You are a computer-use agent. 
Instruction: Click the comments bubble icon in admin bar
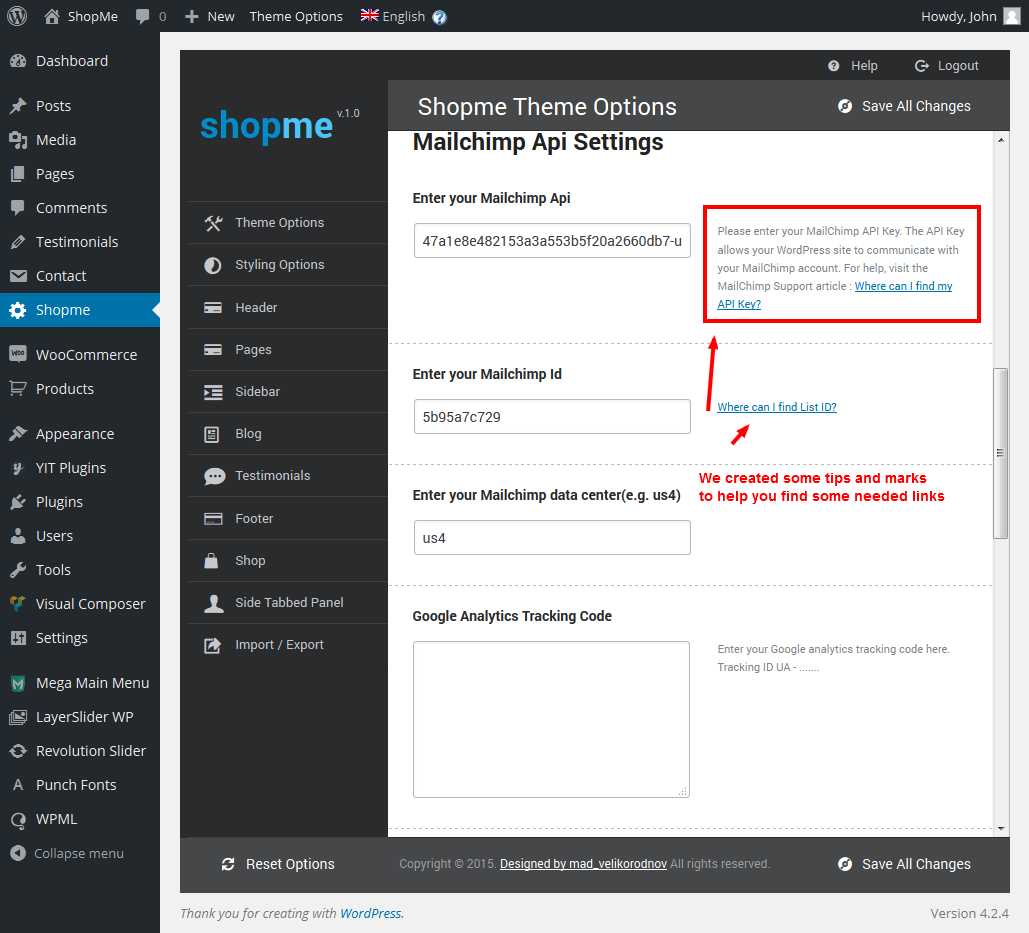pyautogui.click(x=143, y=16)
